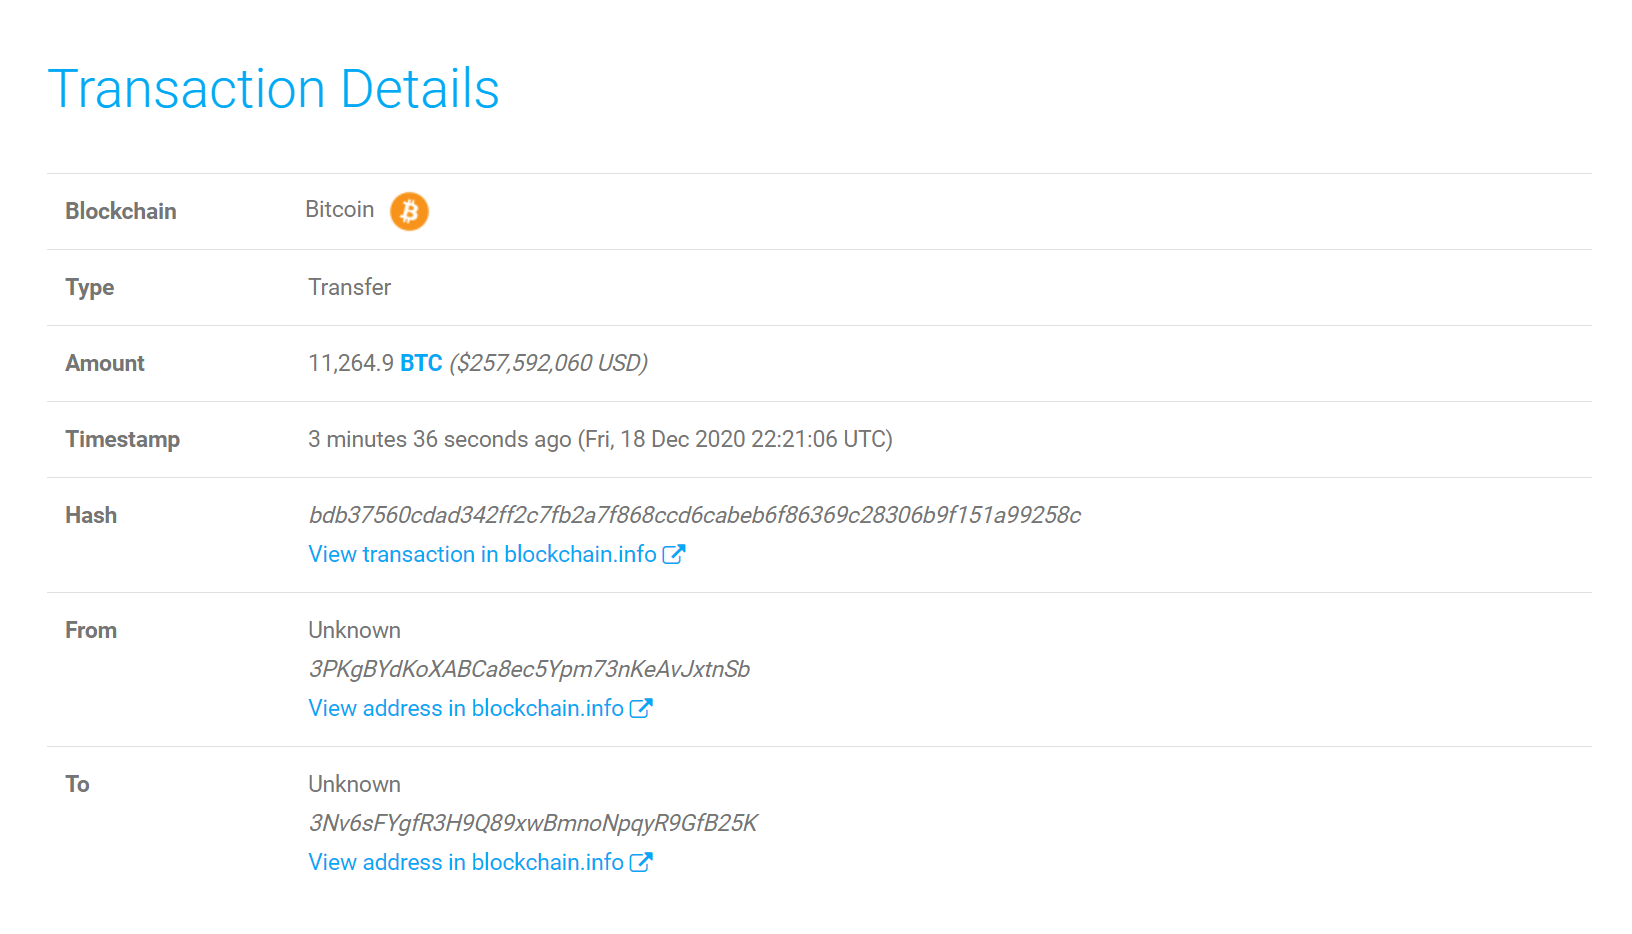
Task: Click the external link icon next to the To address link
Action: pyautogui.click(x=641, y=861)
